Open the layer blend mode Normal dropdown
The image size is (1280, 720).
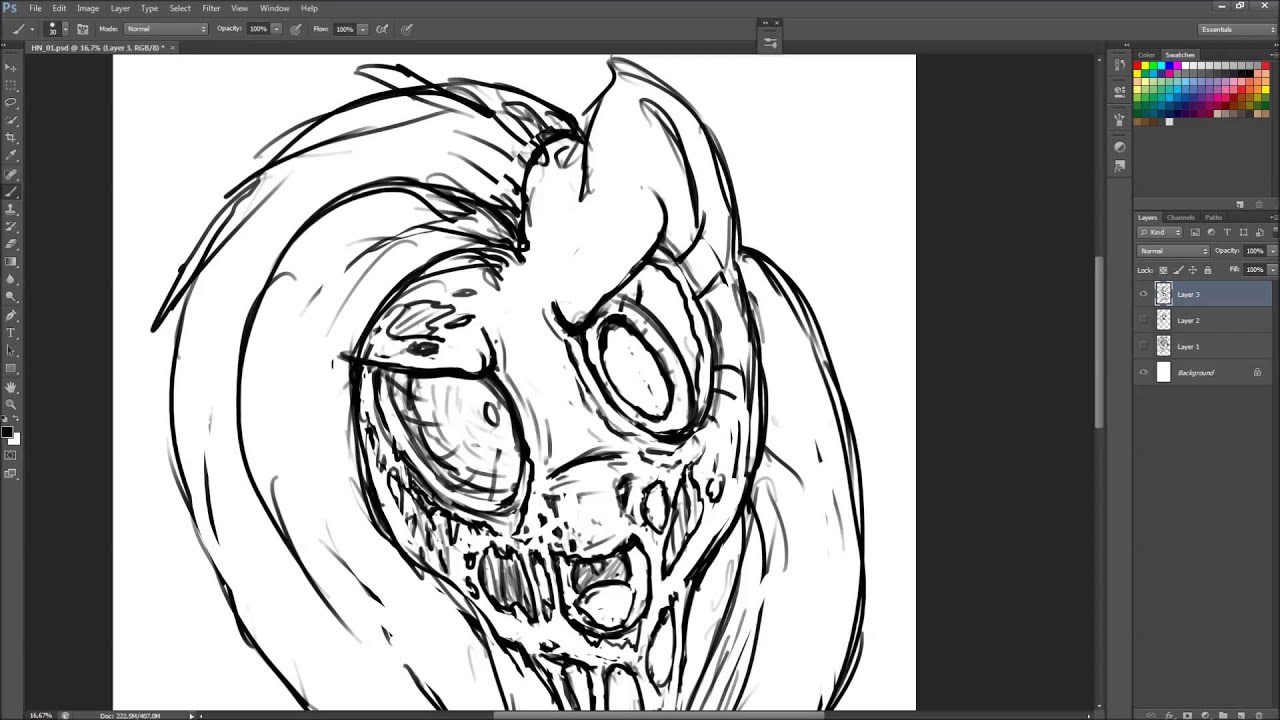tap(1173, 251)
